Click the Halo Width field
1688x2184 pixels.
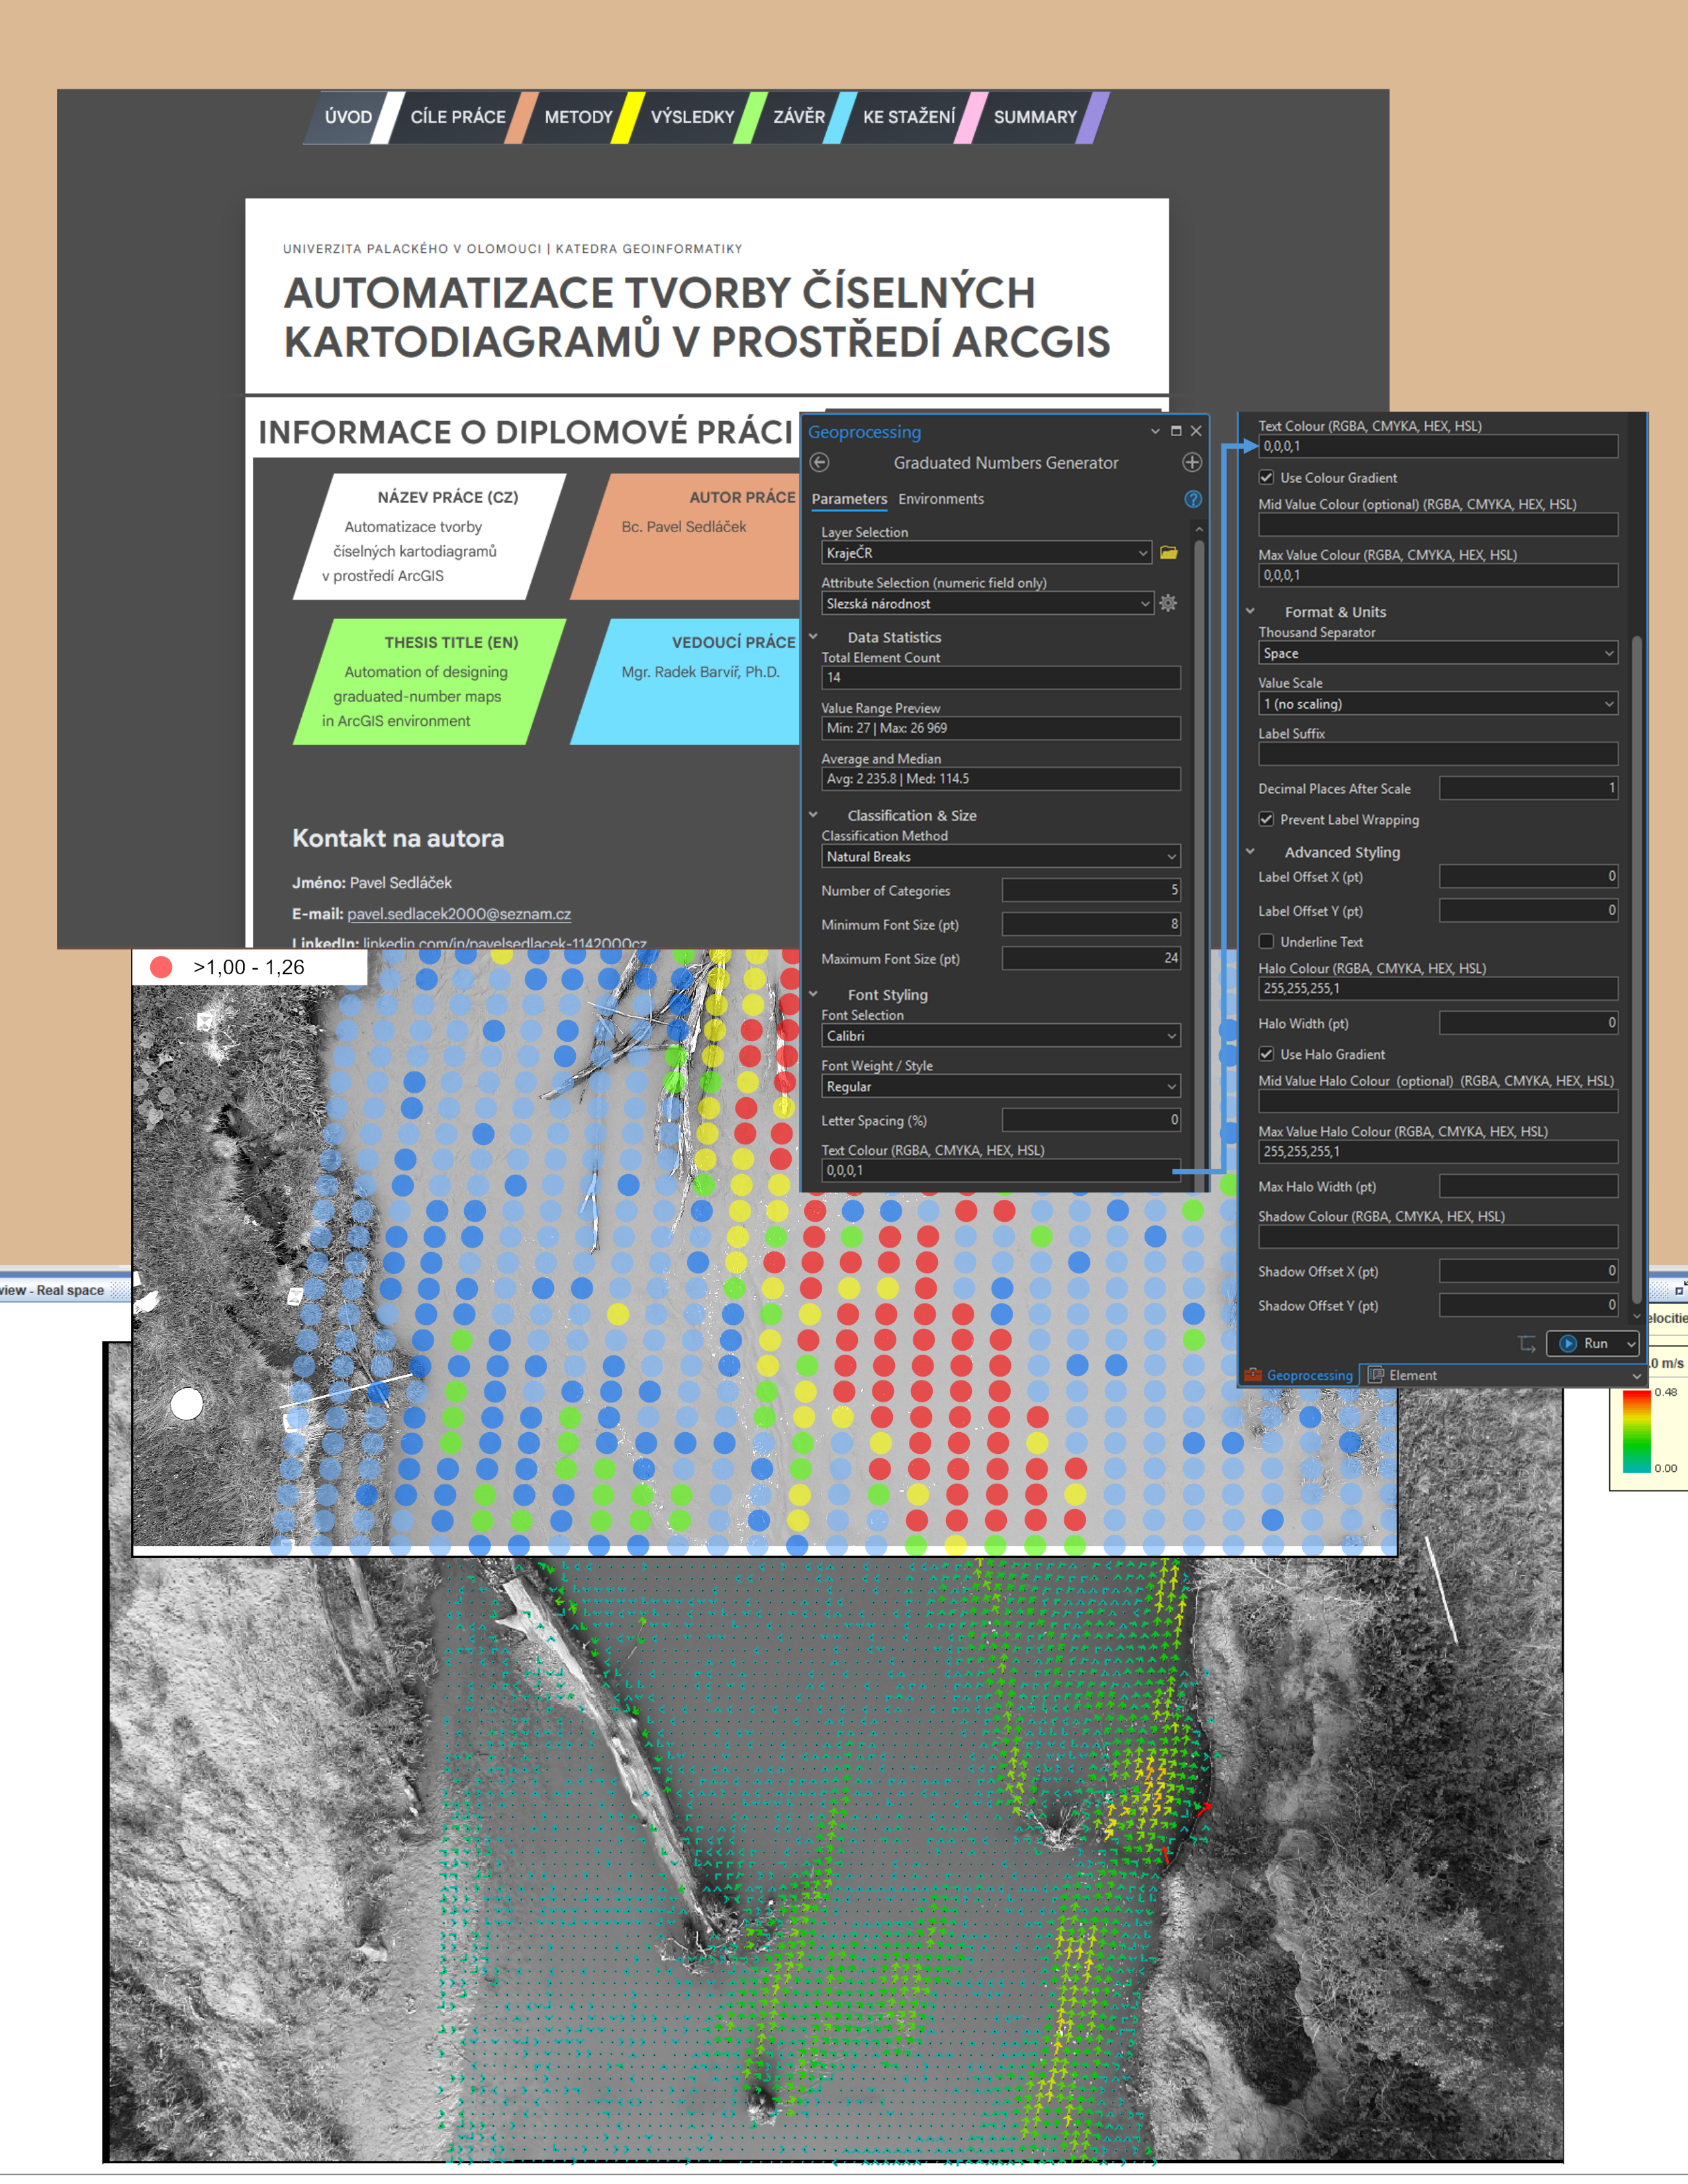1528,1023
